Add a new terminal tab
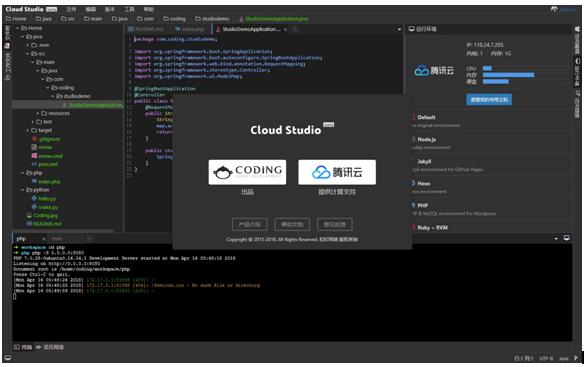 tap(90, 238)
